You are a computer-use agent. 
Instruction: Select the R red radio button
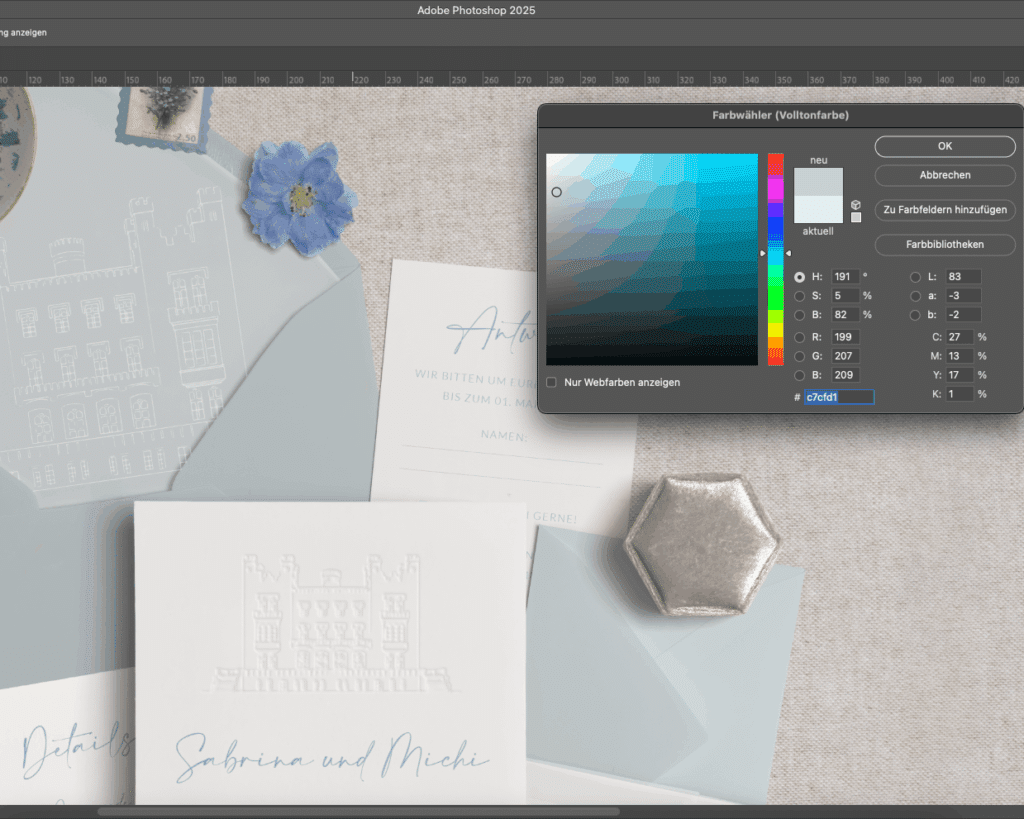point(799,337)
